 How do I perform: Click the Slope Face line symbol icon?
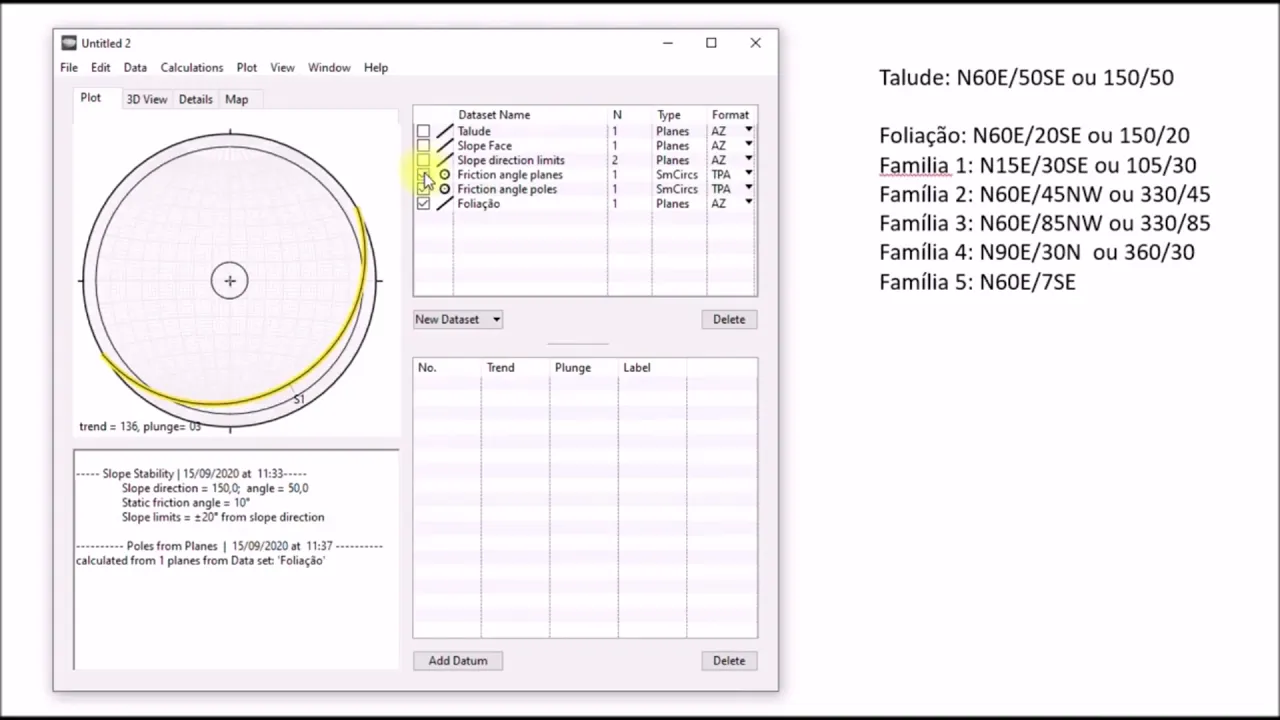click(444, 146)
